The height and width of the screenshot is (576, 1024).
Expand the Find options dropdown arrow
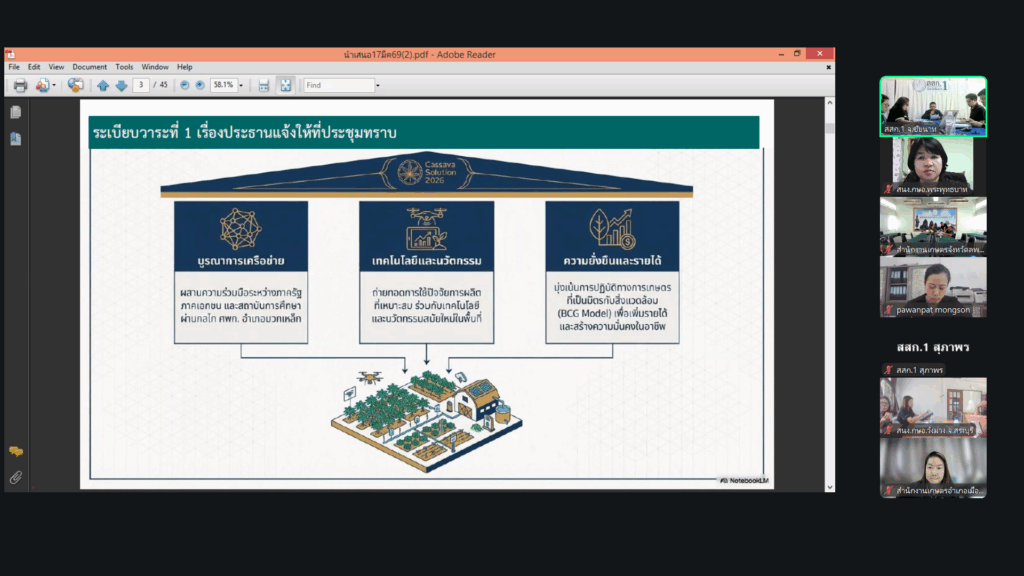[377, 86]
